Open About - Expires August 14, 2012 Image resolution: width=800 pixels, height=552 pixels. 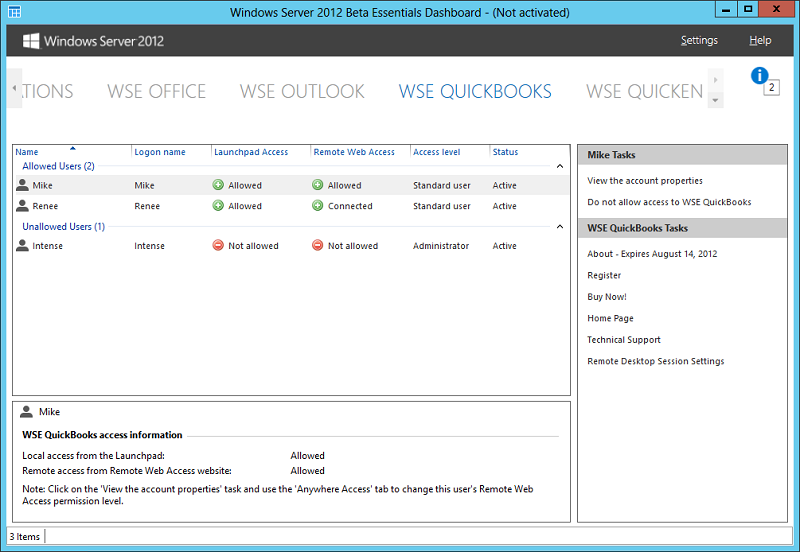click(652, 254)
